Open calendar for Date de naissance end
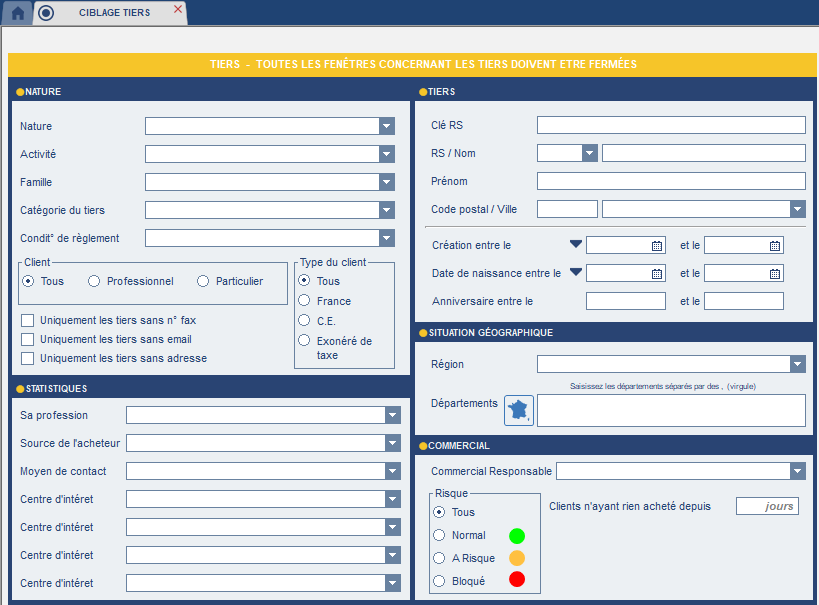 775,273
